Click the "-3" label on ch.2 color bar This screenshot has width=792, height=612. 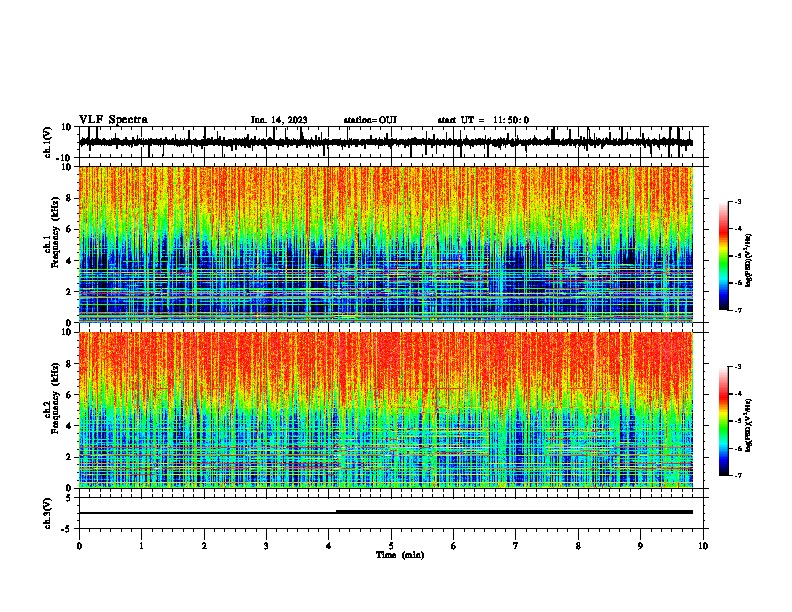[738, 367]
